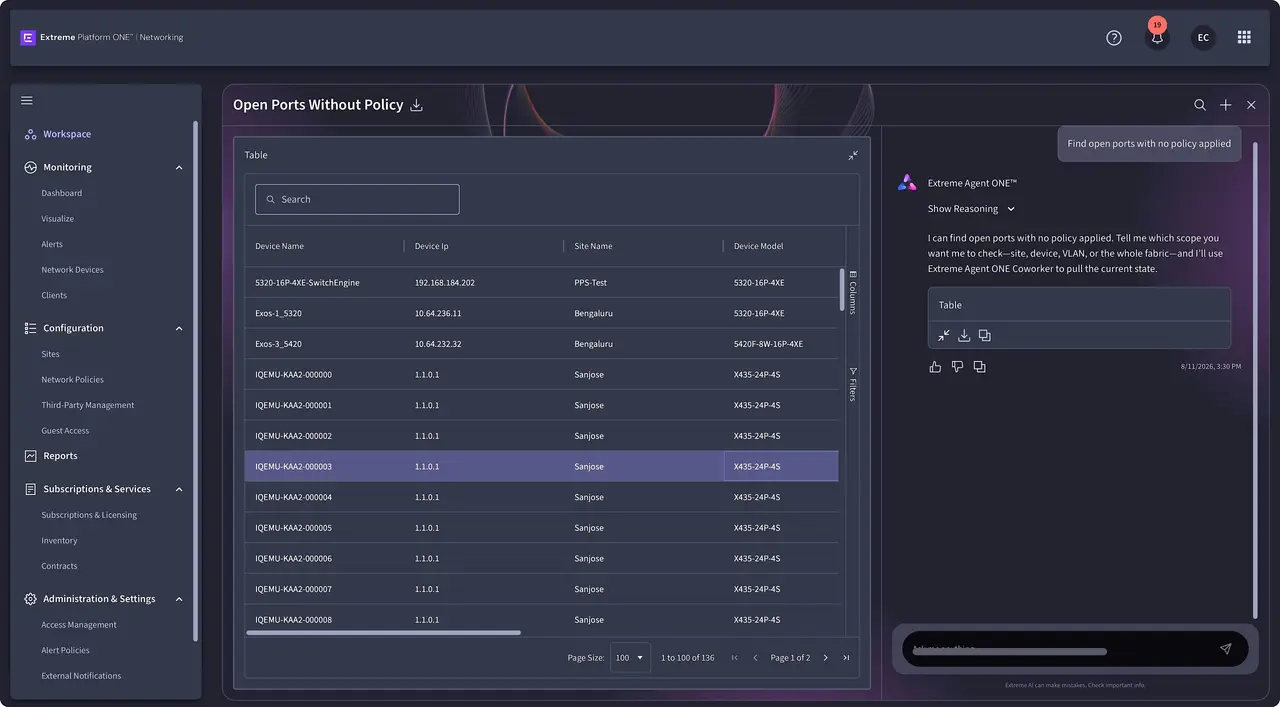Viewport: 1280px width, 707px height.
Task: Select row IQEMU-KAA2-000005
Action: [541, 528]
